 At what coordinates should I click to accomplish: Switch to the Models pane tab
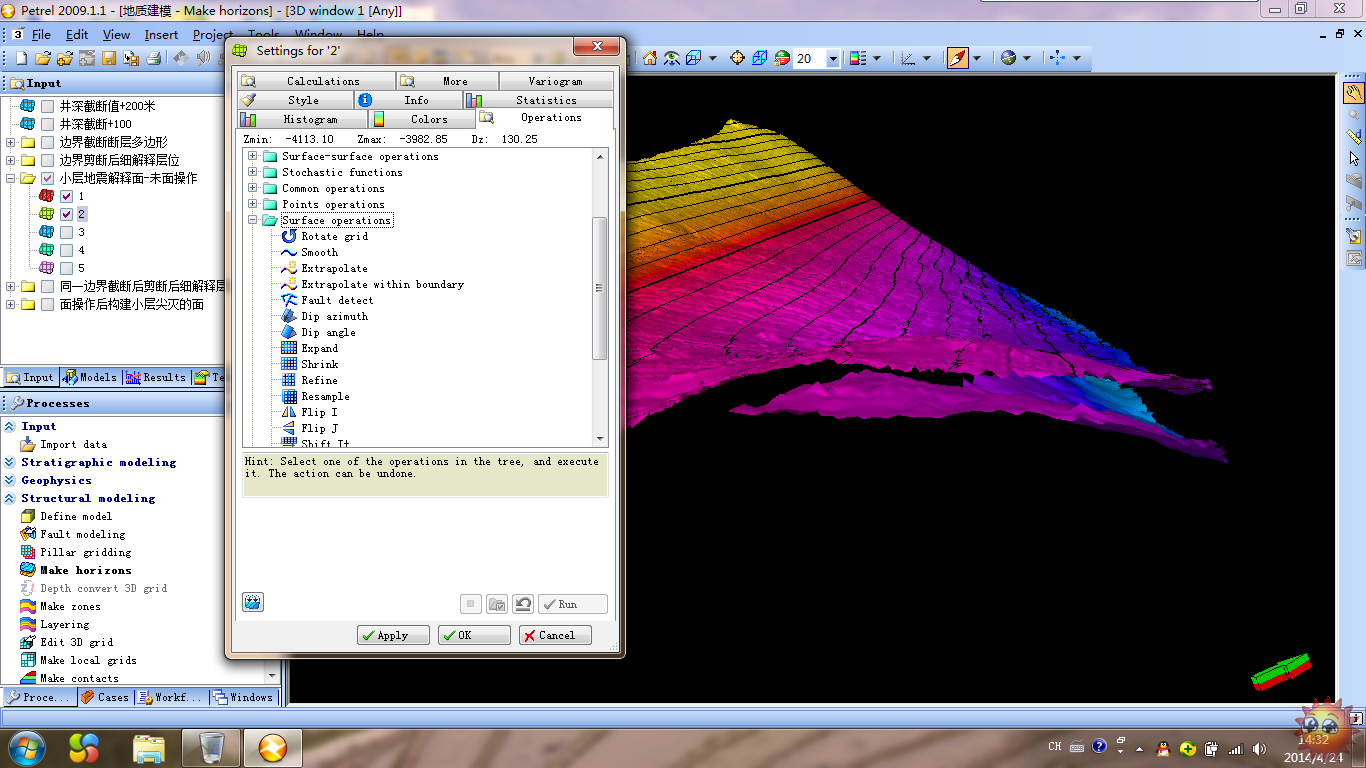tap(90, 377)
